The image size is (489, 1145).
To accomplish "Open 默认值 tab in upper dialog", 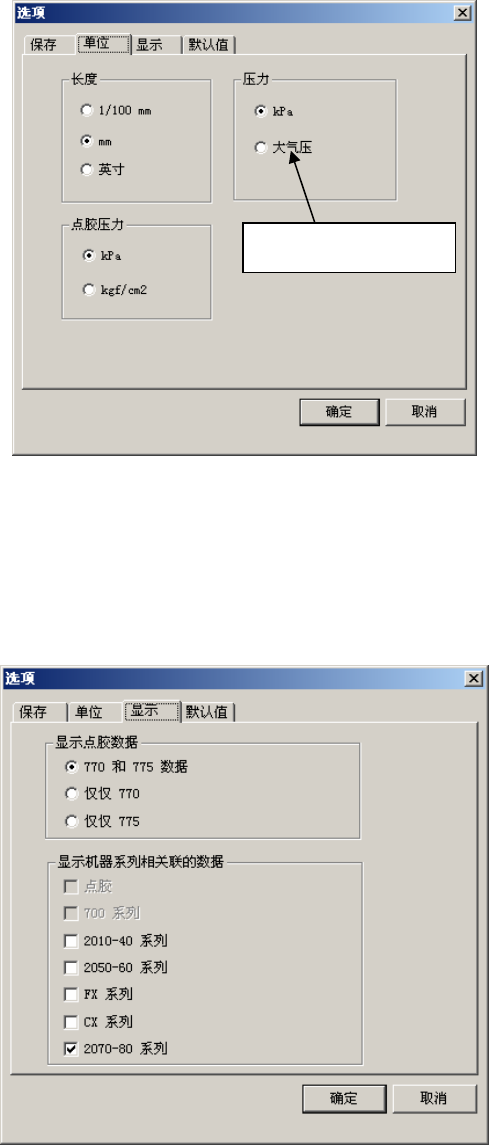I will pos(209,45).
